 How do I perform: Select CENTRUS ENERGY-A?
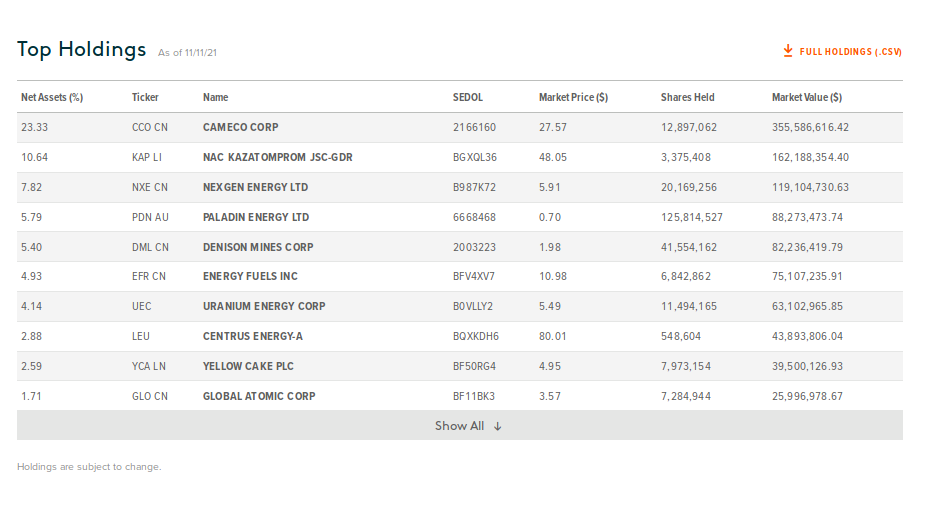click(252, 336)
